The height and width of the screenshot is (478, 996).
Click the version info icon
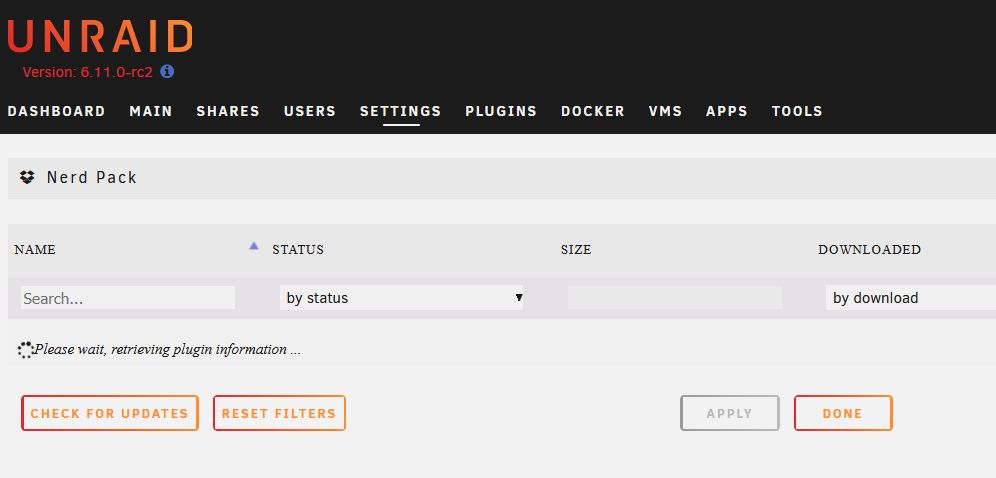point(167,71)
